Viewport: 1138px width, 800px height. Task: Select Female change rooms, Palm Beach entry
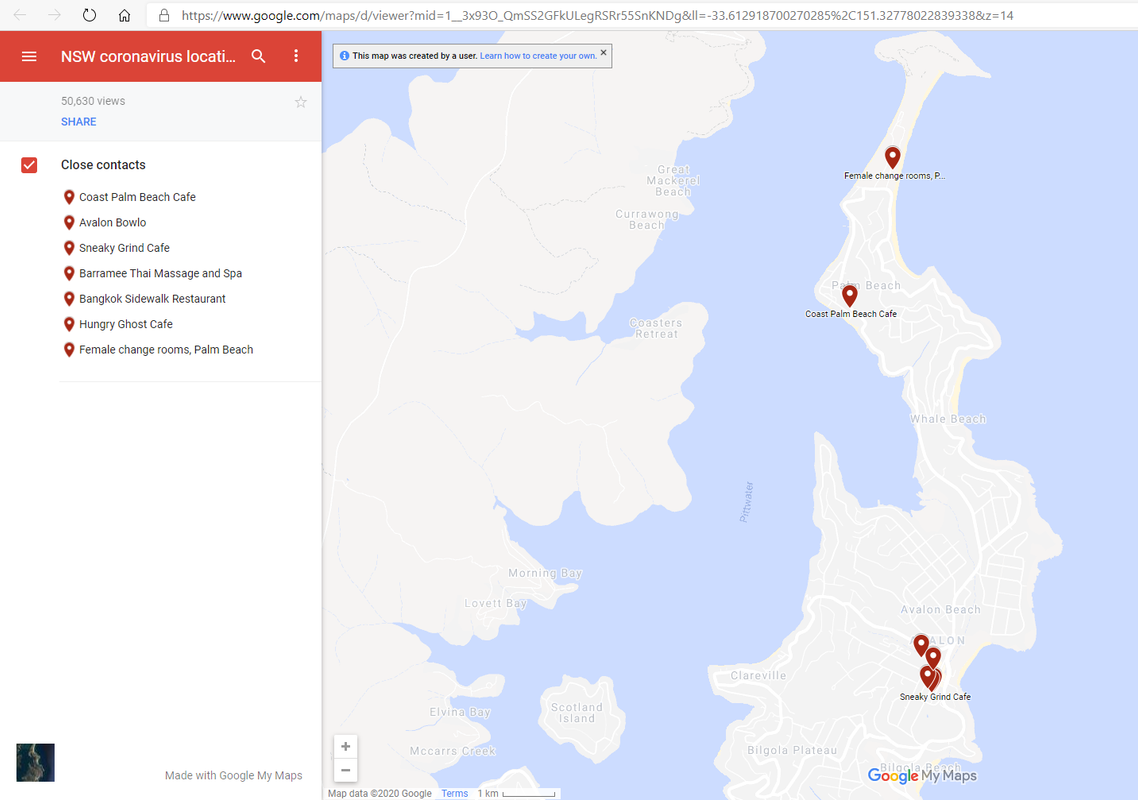[x=166, y=349]
